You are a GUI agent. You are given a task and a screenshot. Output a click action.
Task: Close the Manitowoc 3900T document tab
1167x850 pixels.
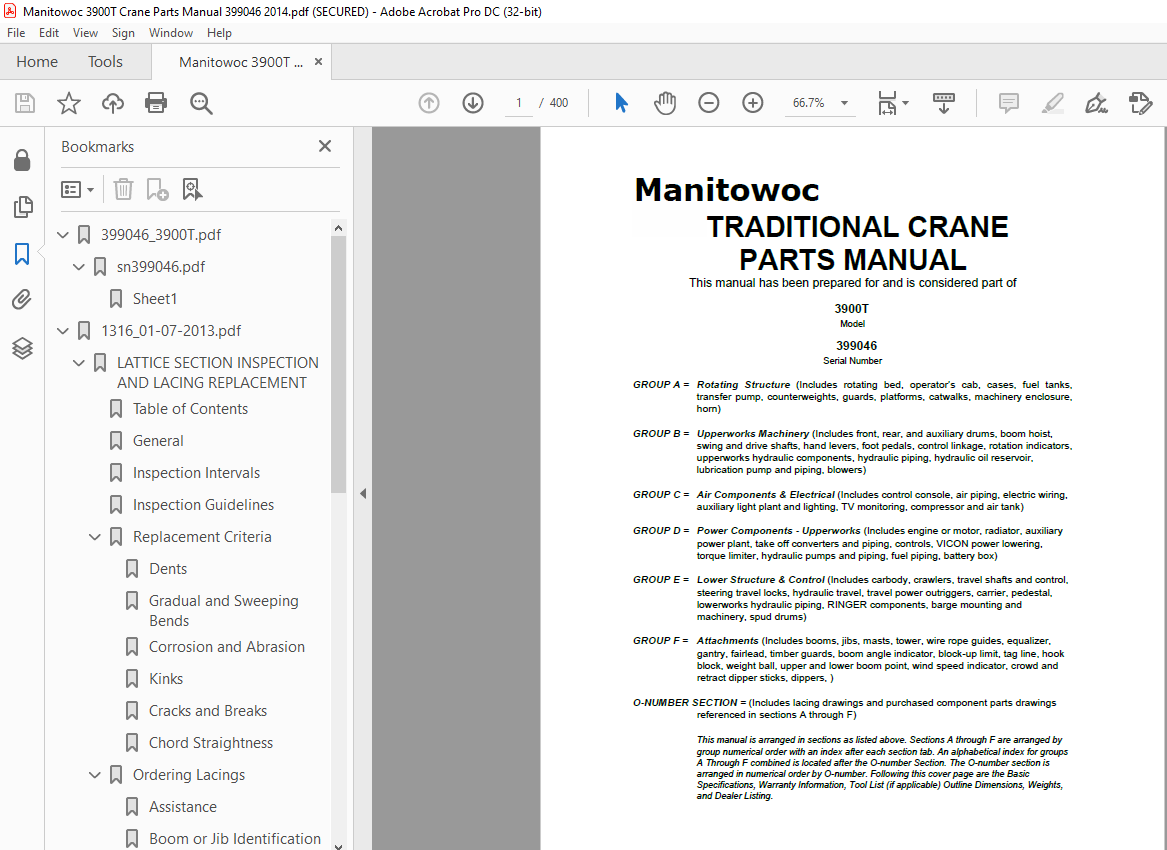click(319, 62)
